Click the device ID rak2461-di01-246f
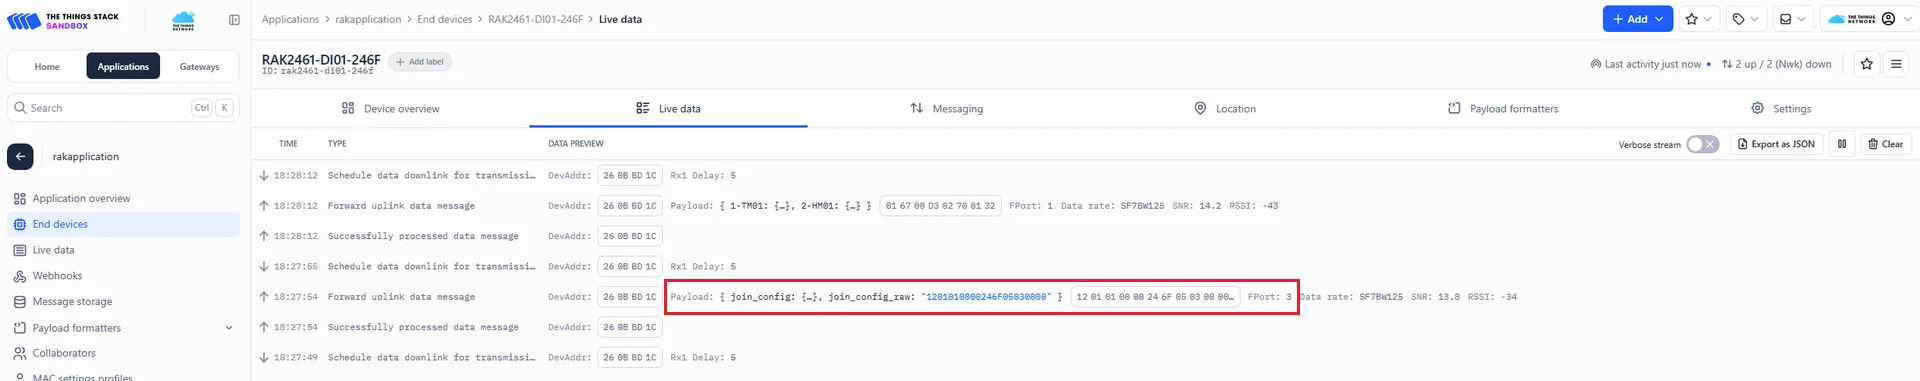1920x381 pixels. [317, 72]
